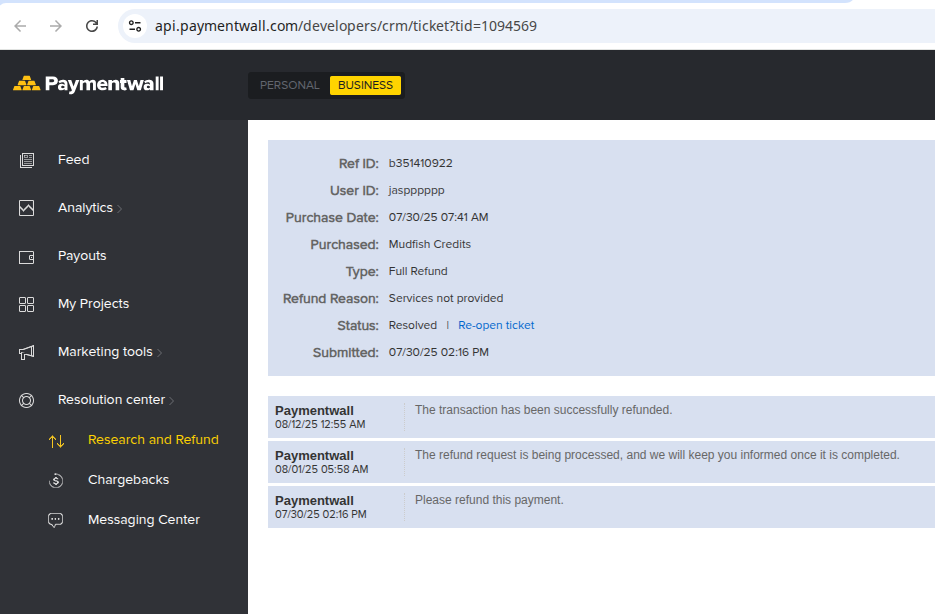Click the Marketing tools megaphone icon
935x614 pixels.
click(27, 352)
